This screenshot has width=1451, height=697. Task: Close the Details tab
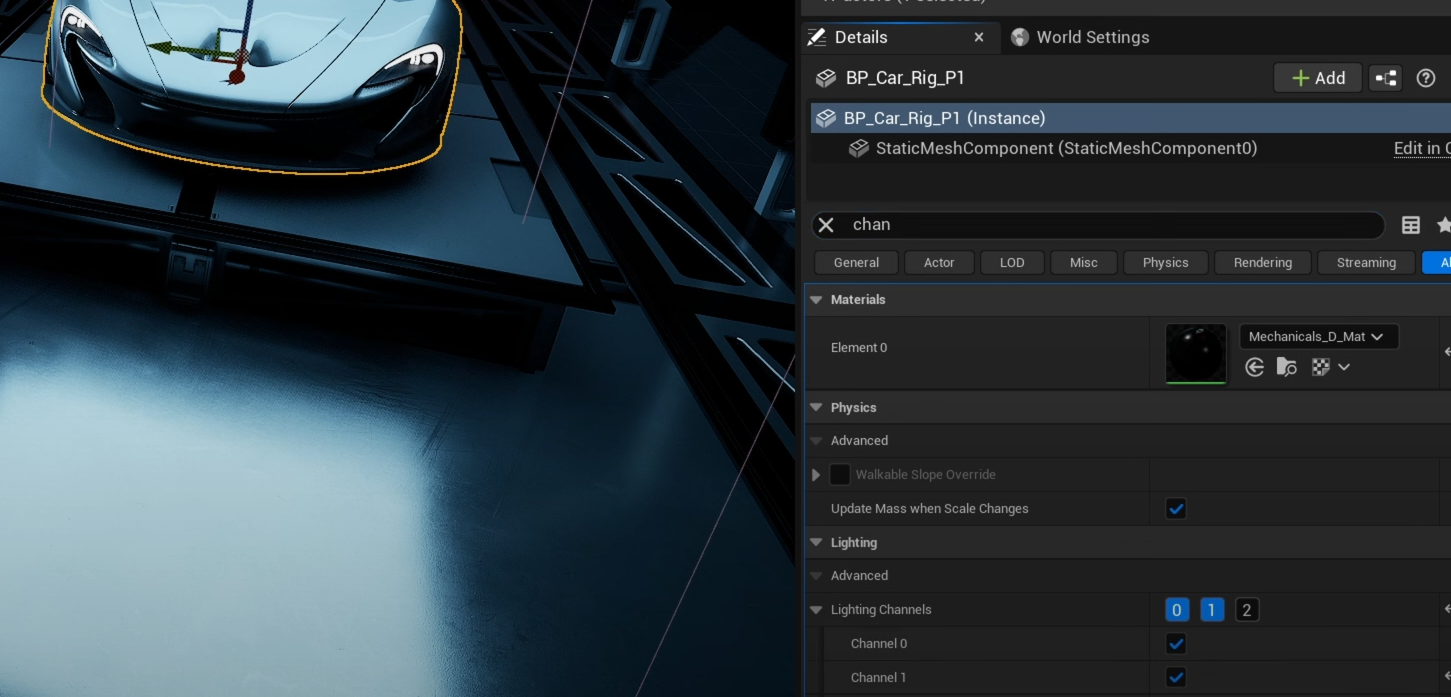pyautogui.click(x=979, y=37)
